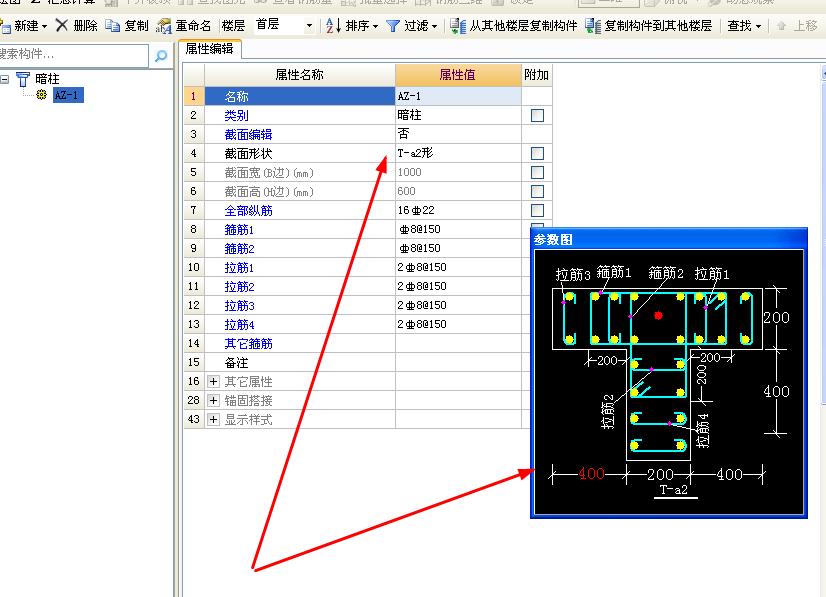This screenshot has width=826, height=597.
Task: Click the 名称 value cell AZ-1
Action: pos(458,96)
